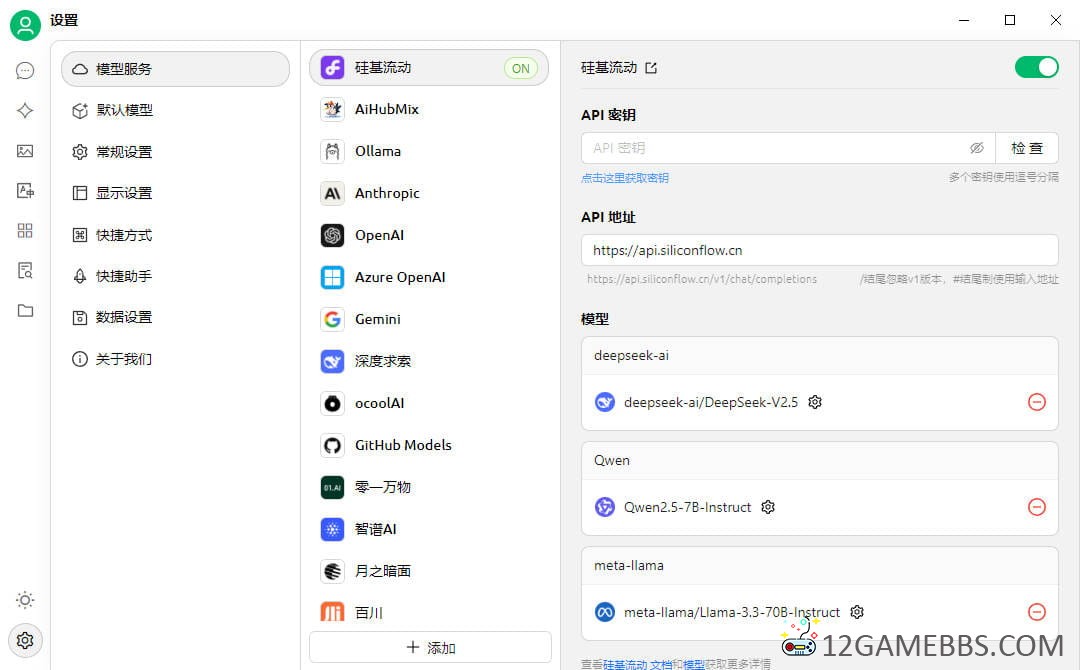This screenshot has width=1080, height=670.
Task: Toggle API key visibility eye icon
Action: (x=977, y=148)
